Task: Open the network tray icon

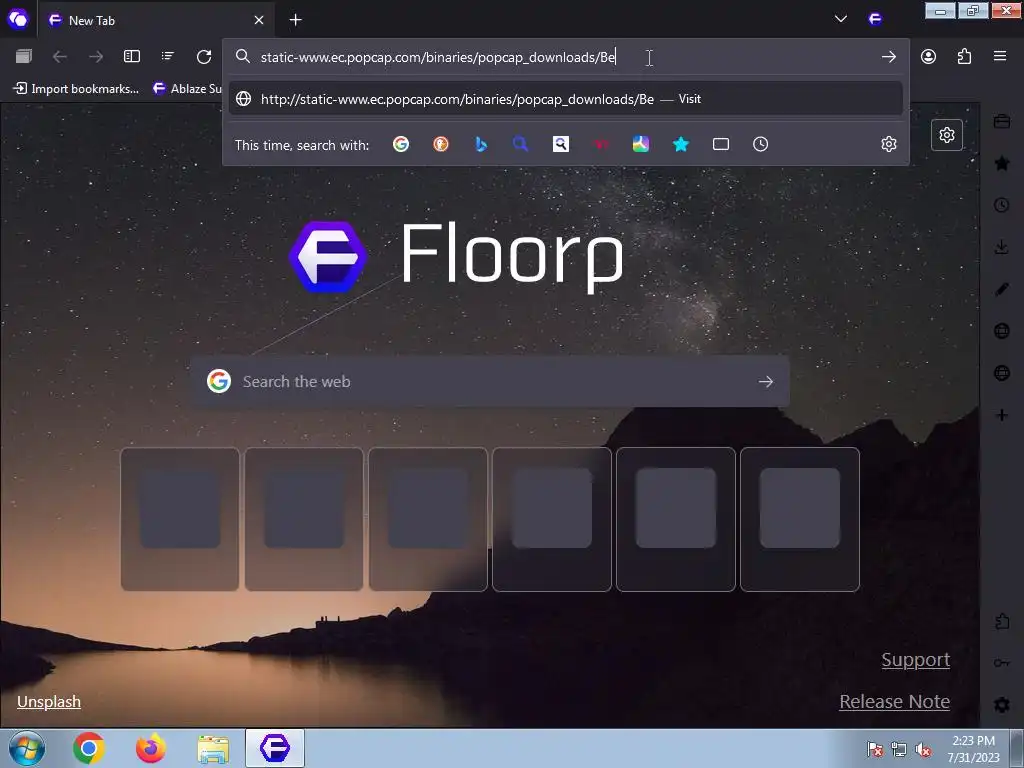Action: [x=899, y=749]
